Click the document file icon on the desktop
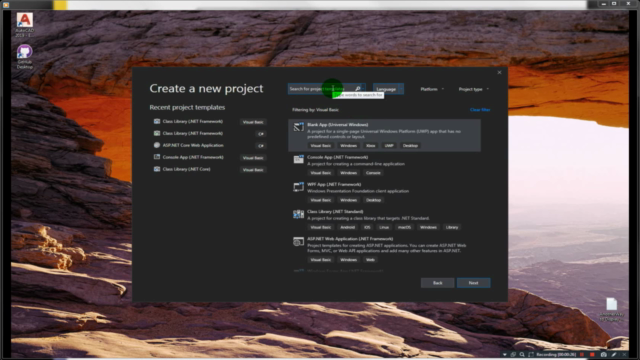Image resolution: width=640 pixels, height=360 pixels. pyautogui.click(x=611, y=304)
